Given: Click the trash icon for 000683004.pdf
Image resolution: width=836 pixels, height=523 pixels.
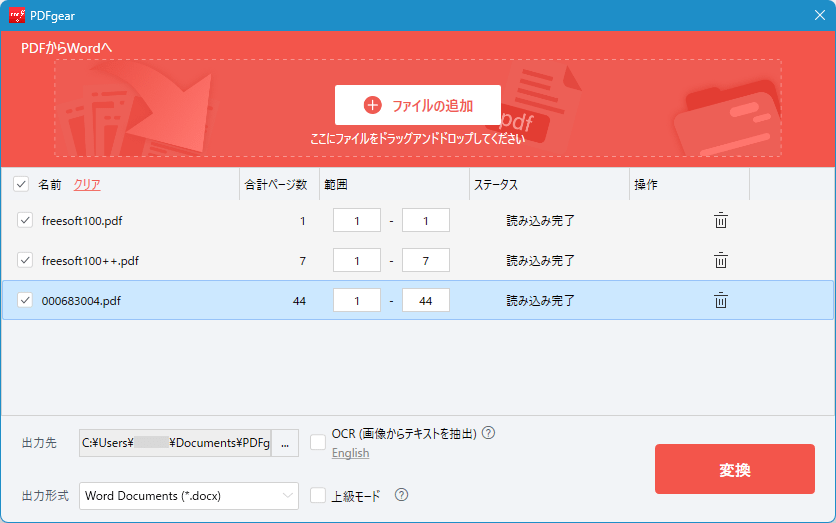Looking at the screenshot, I should click(x=720, y=300).
